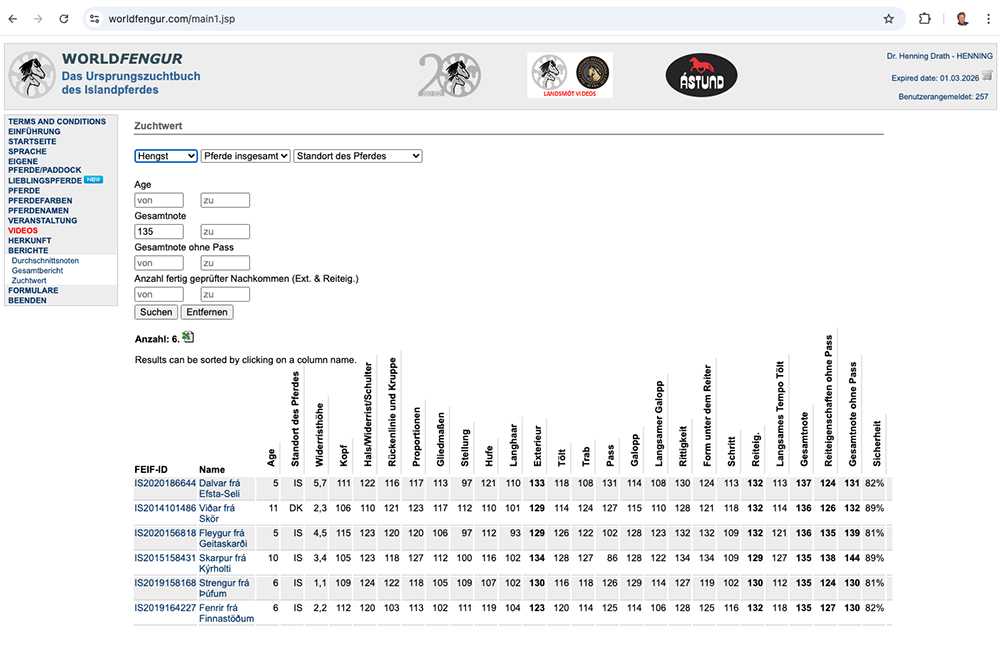Screen dimensions: 1000x667
Task: Open the Landsmót Videos banner
Action: click(x=570, y=75)
